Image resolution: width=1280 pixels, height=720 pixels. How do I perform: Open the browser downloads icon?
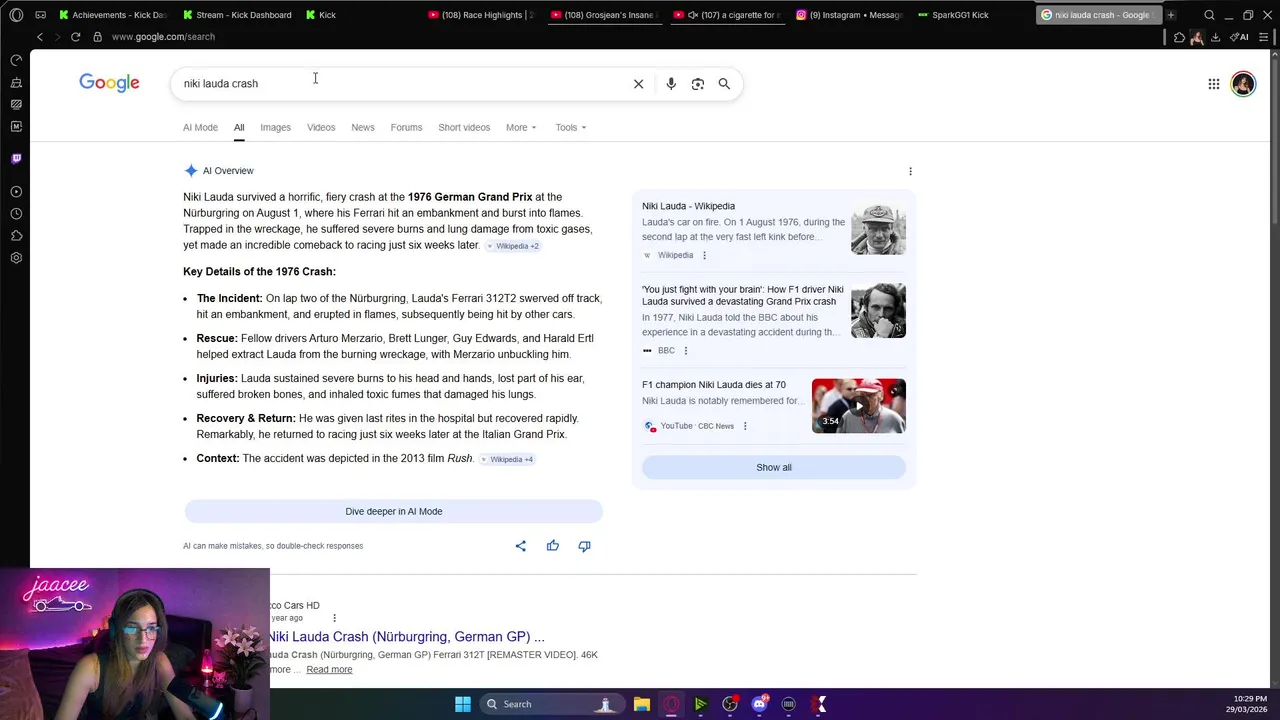point(1215,37)
